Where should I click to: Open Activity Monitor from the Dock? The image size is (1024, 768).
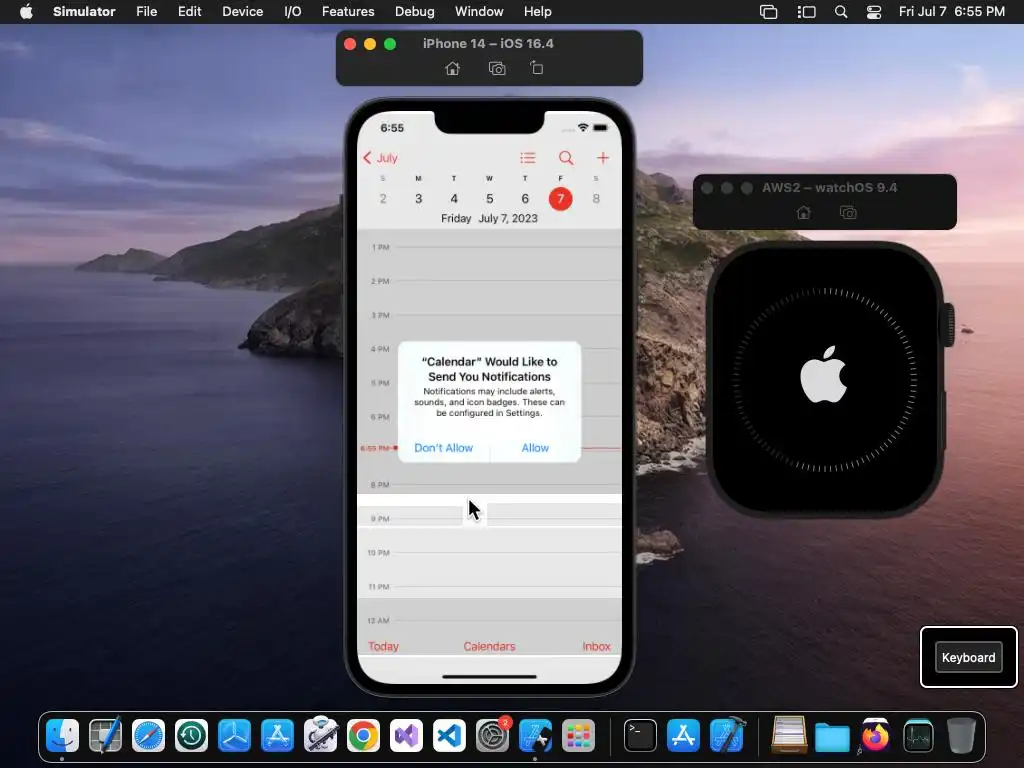click(918, 736)
